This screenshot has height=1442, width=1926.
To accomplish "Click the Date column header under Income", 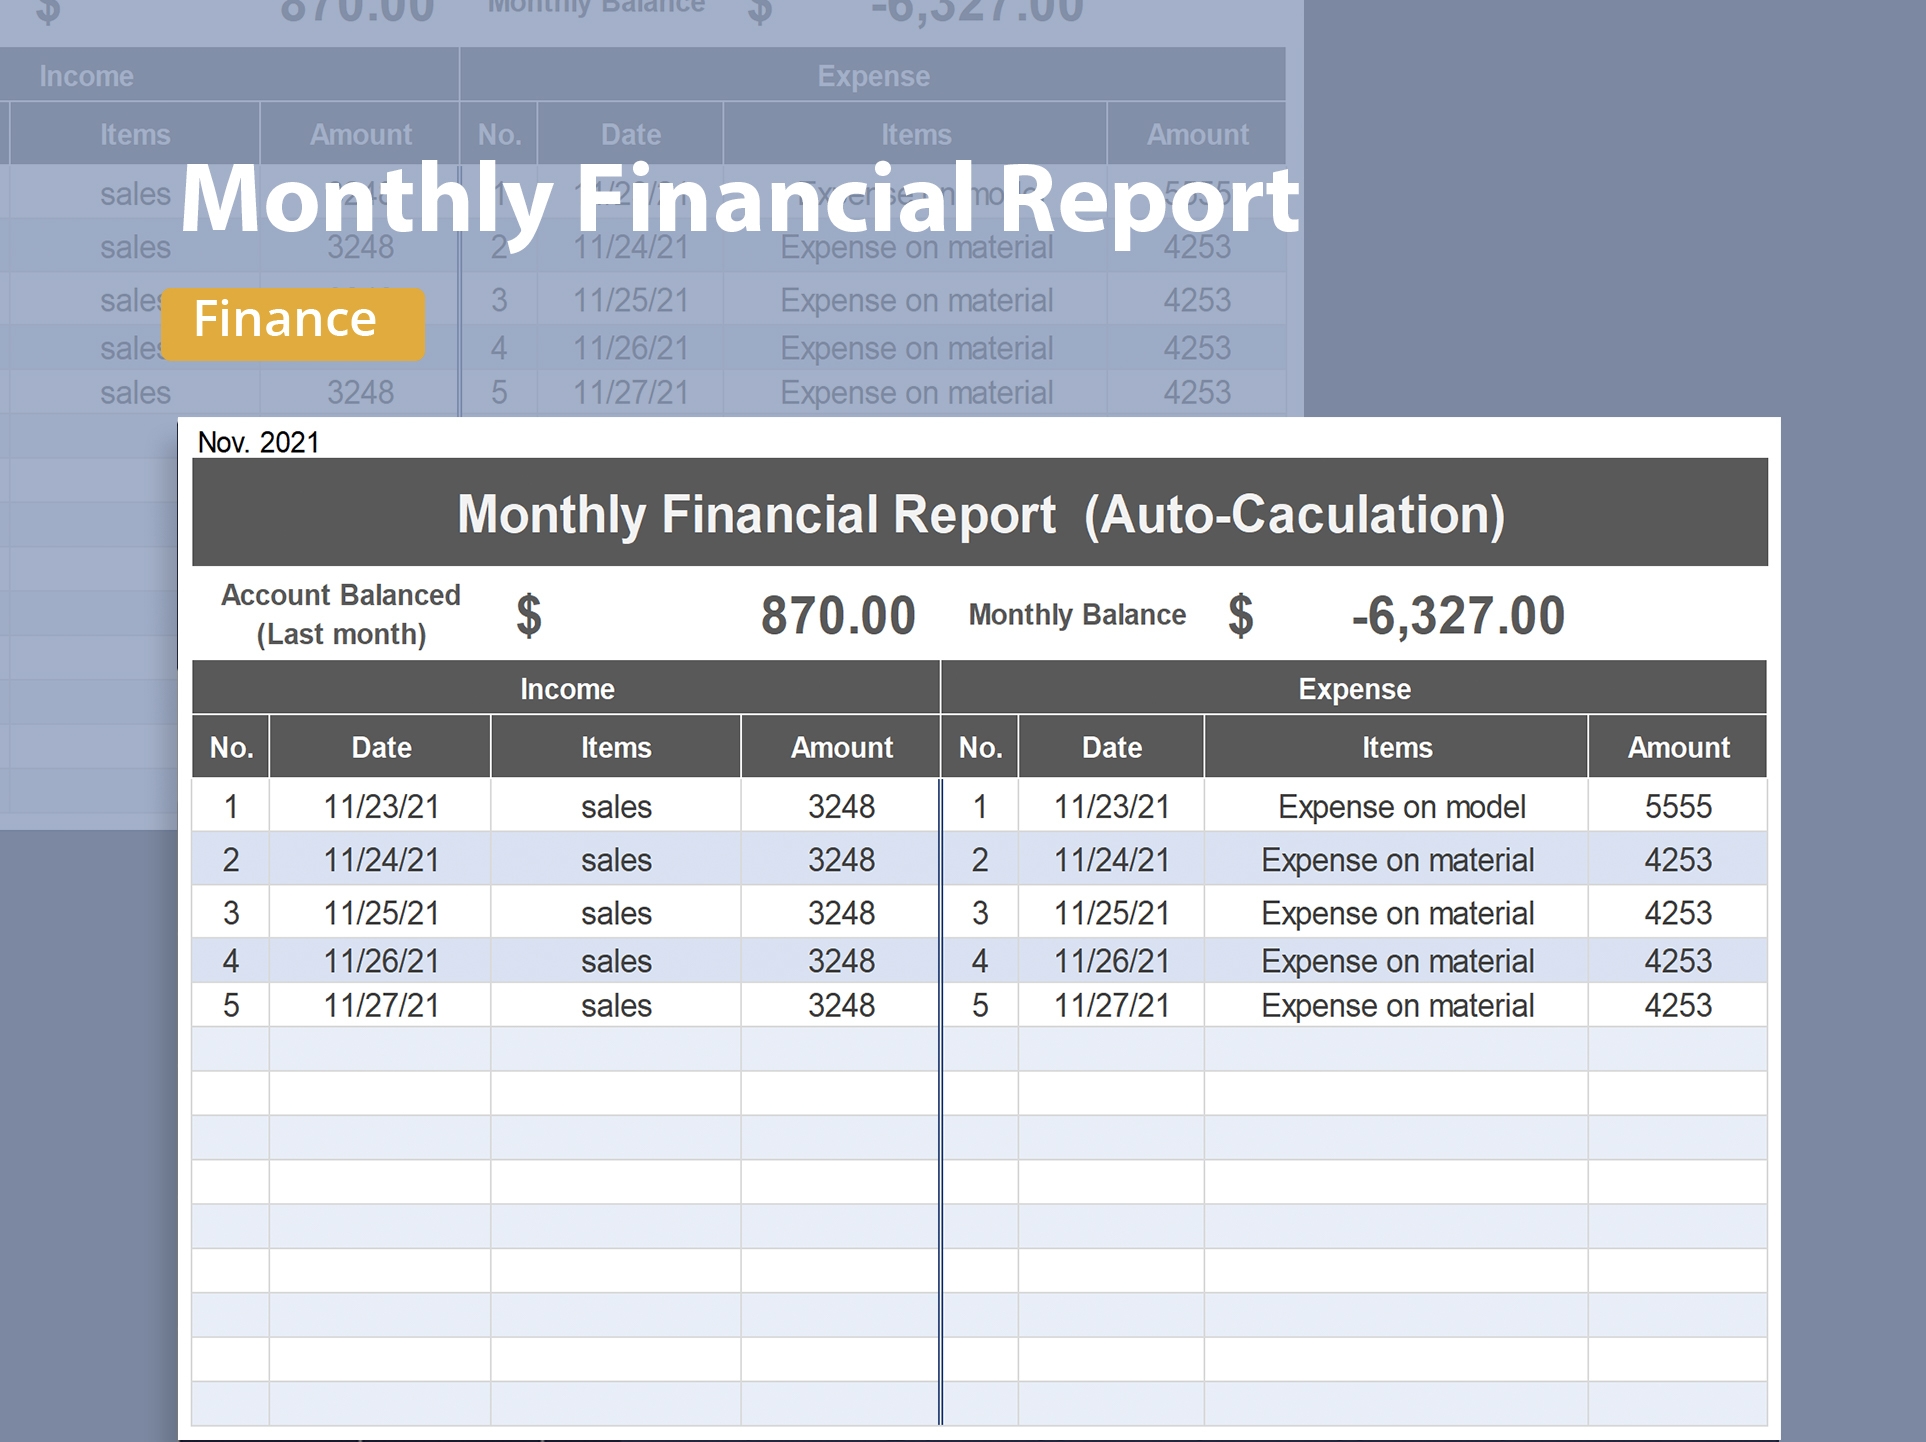I will [x=378, y=746].
